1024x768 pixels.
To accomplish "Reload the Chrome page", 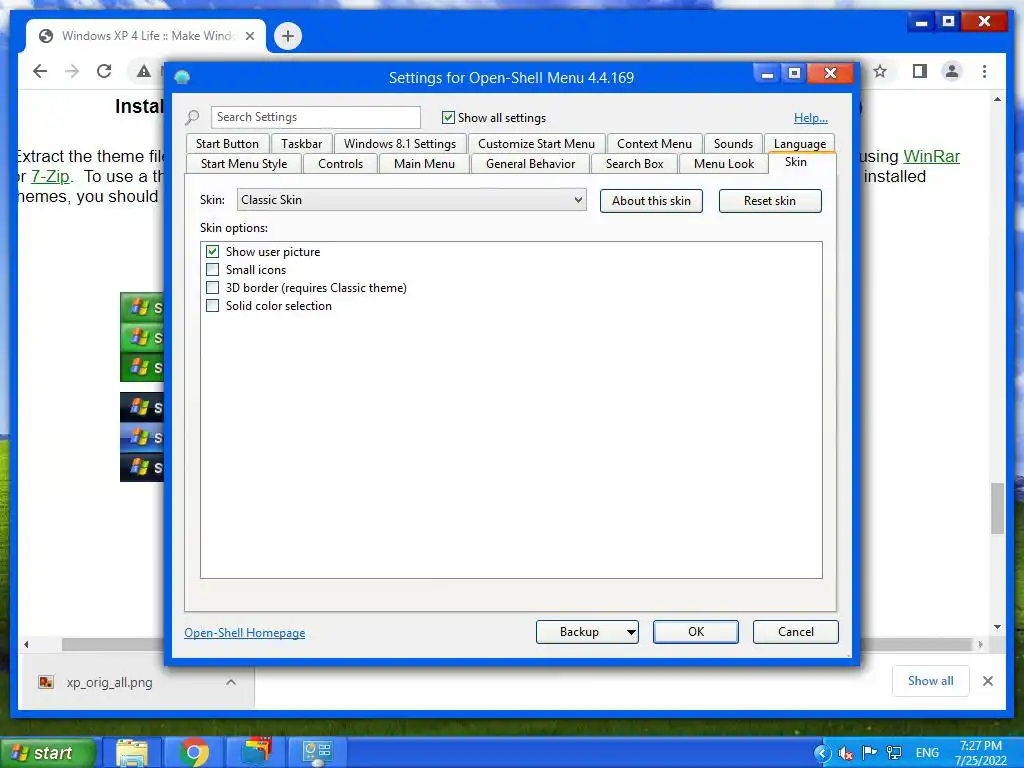I will [104, 71].
